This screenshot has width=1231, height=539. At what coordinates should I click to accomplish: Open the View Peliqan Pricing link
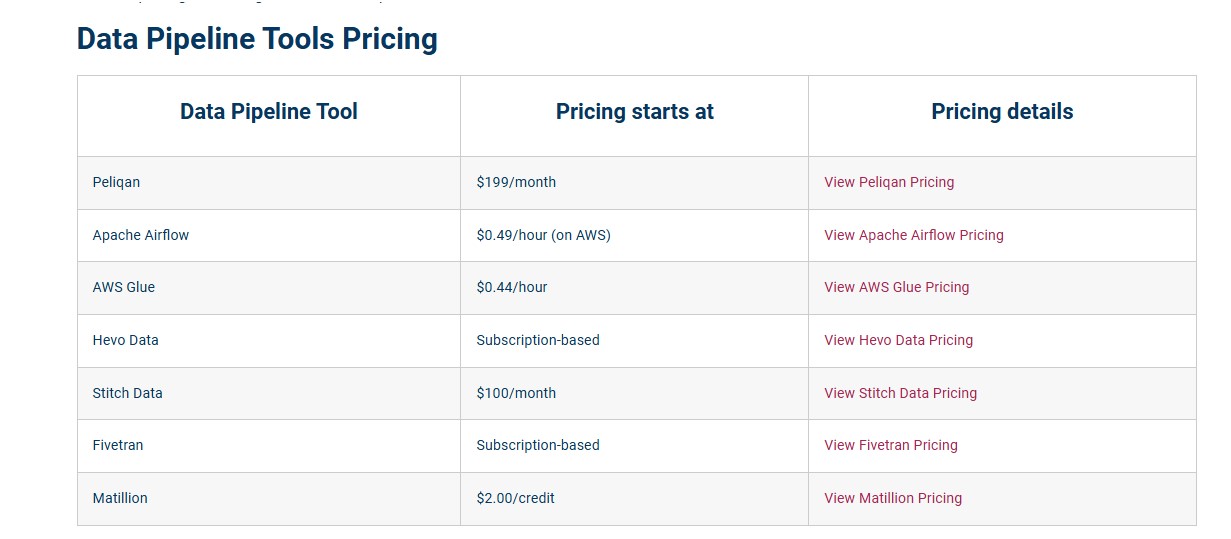point(889,182)
